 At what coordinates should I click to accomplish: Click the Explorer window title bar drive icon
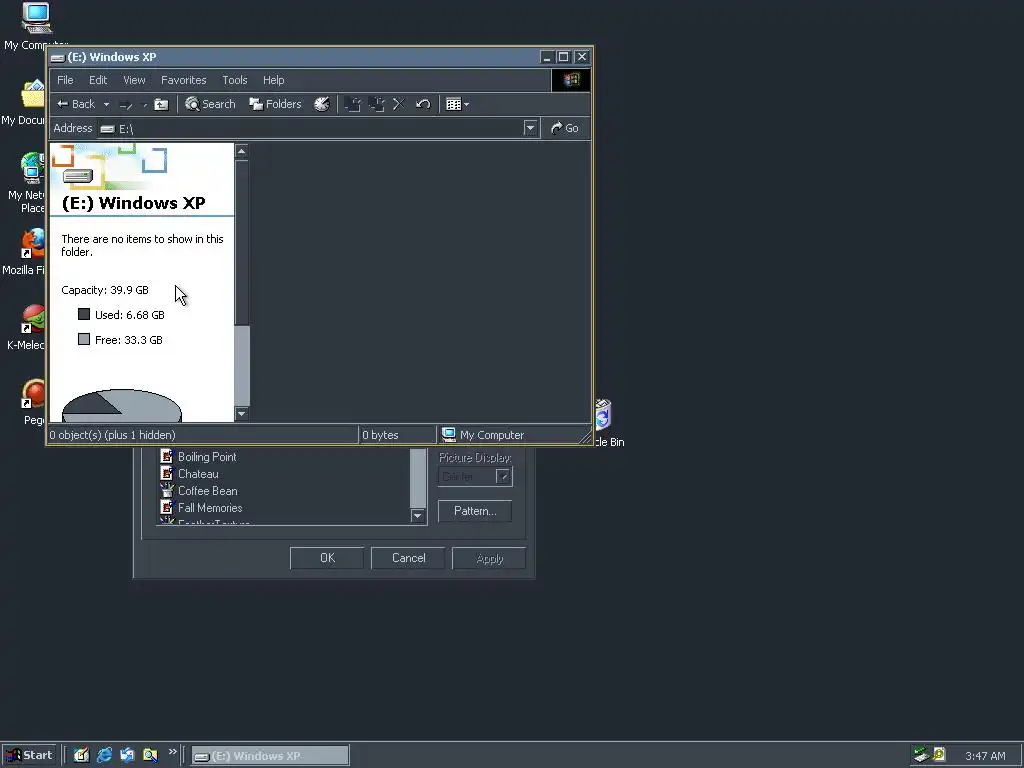(x=57, y=57)
